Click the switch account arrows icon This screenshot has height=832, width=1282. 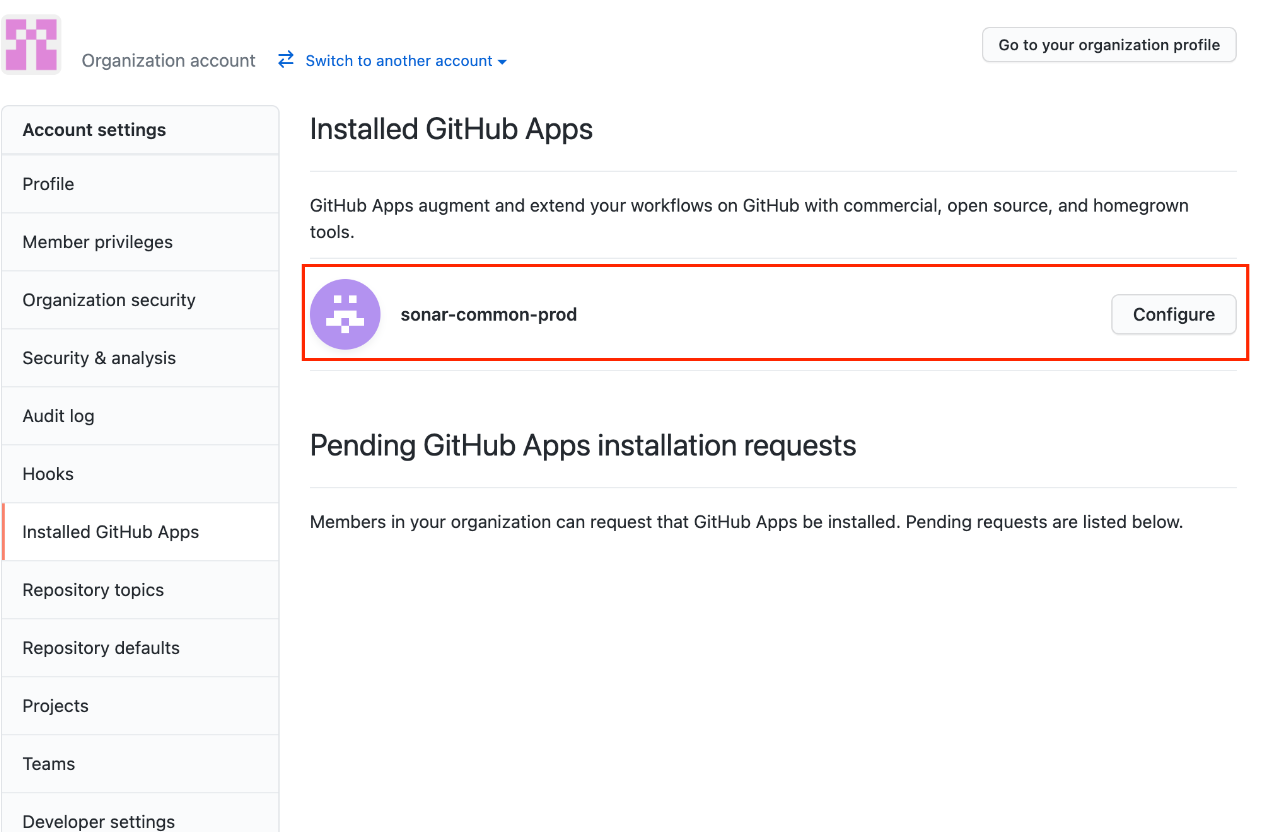286,60
